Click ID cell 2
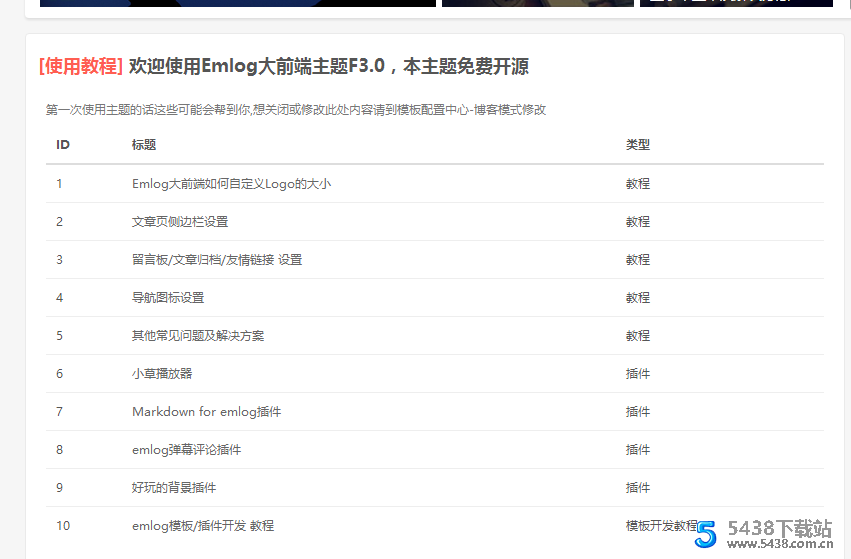The height and width of the screenshot is (559, 851). click(59, 222)
